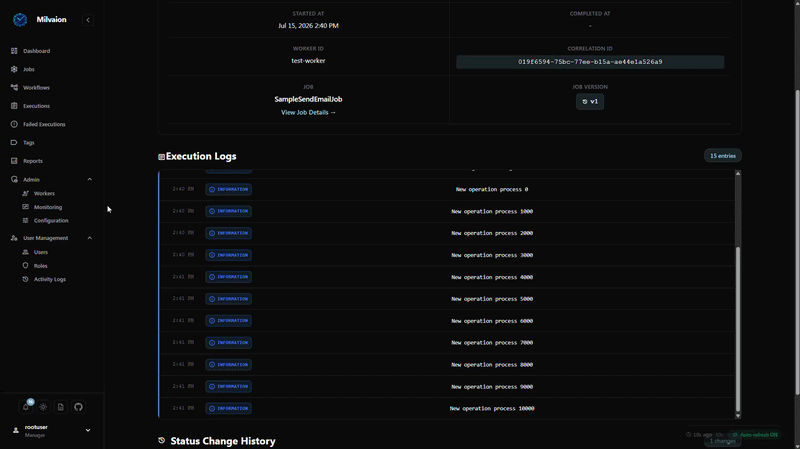
Task: Click the Monitoring icon
Action: [x=26, y=207]
